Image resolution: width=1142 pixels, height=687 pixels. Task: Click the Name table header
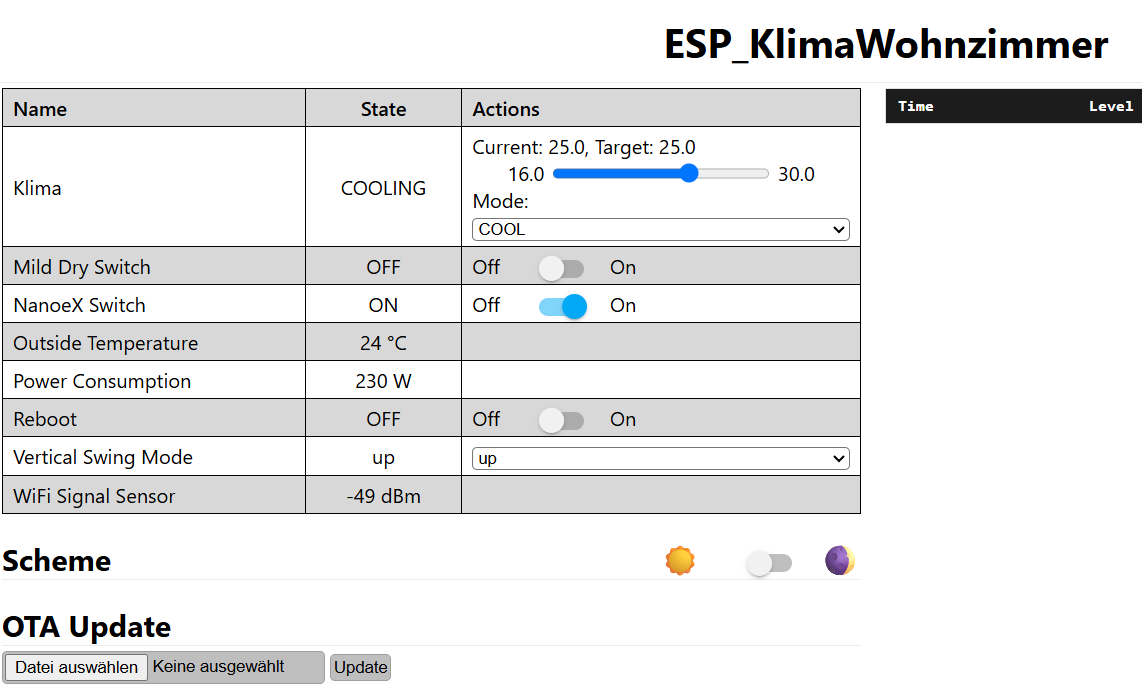(40, 109)
